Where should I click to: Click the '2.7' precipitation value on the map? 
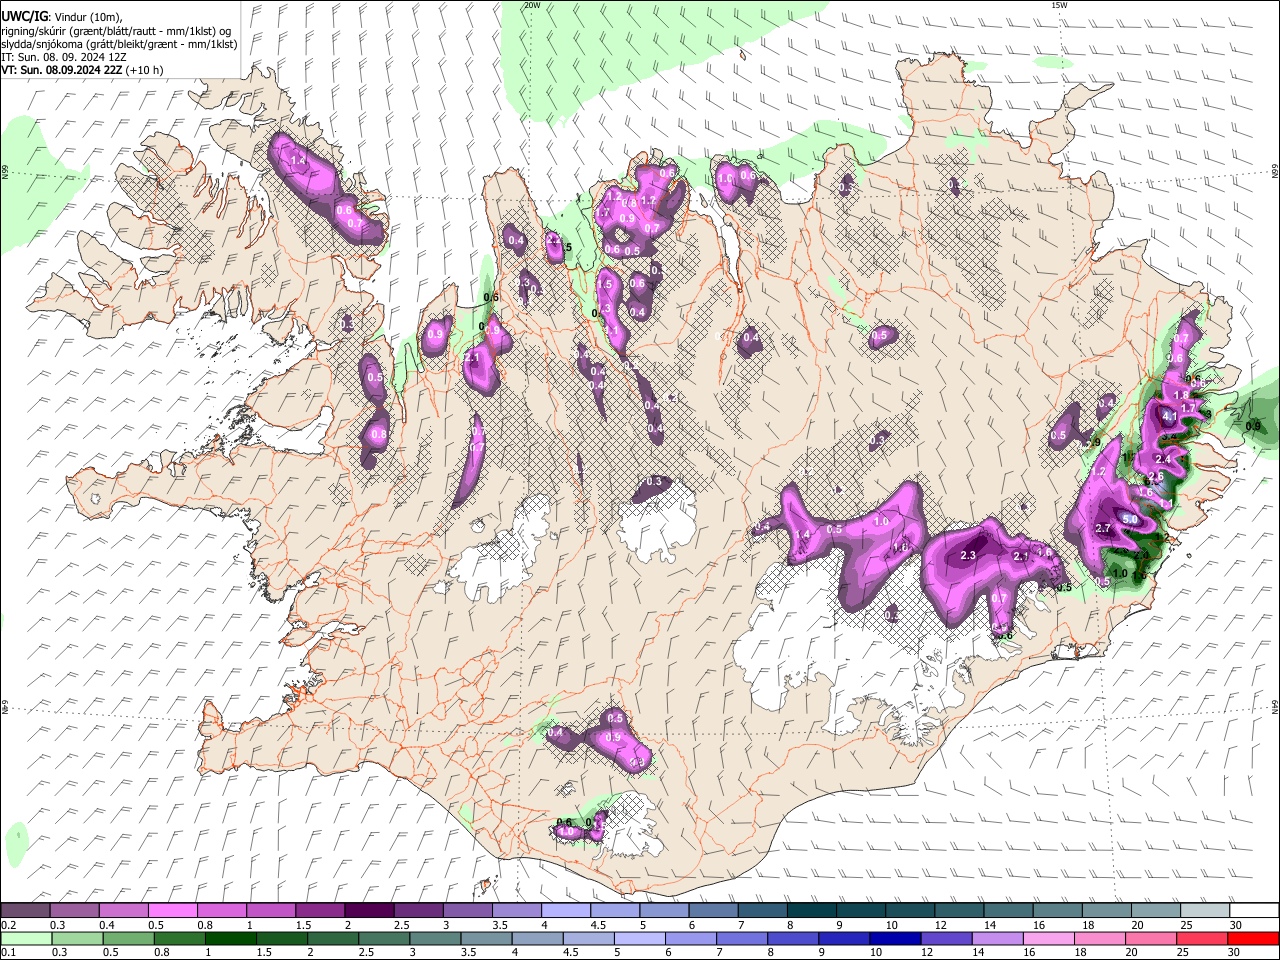(1104, 528)
